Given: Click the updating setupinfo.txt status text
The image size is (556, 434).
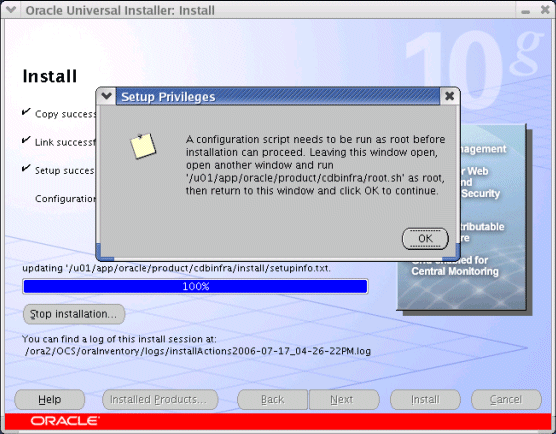Looking at the screenshot, I should (176, 268).
